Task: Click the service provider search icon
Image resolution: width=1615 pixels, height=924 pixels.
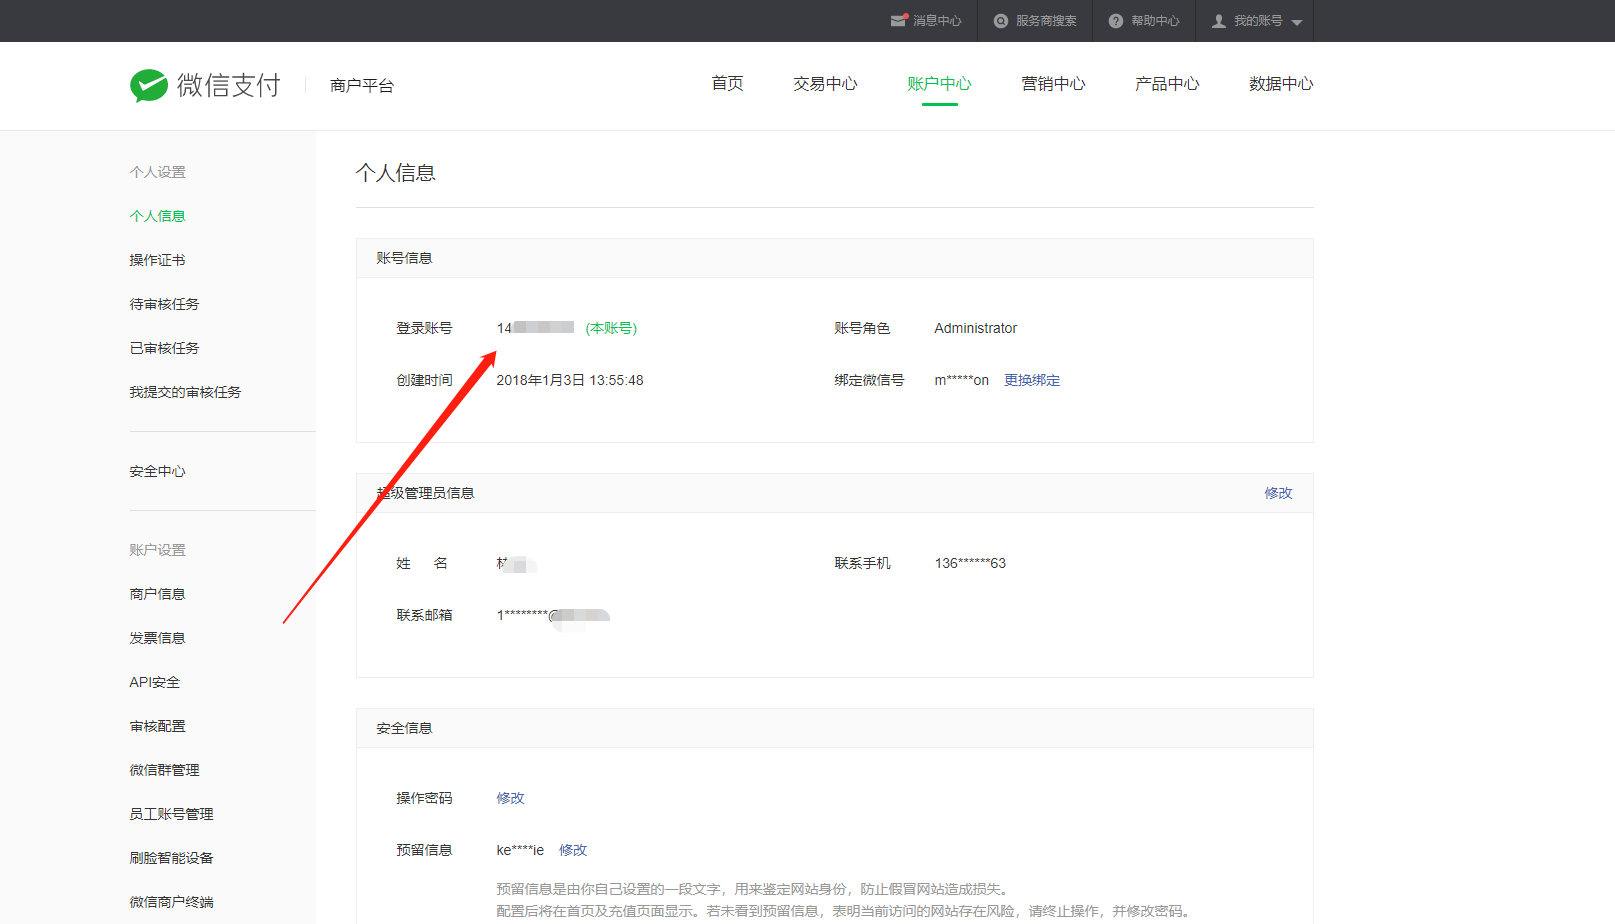Action: pos(1001,21)
